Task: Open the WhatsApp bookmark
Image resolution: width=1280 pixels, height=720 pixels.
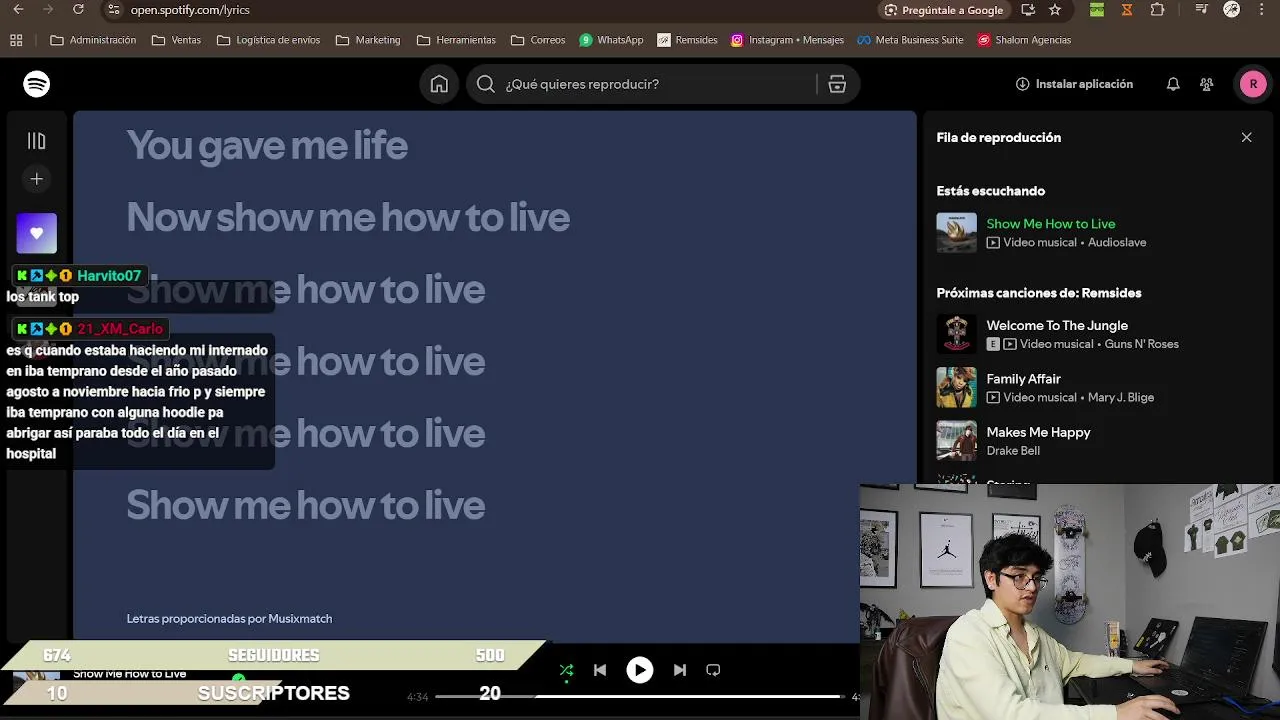Action: tap(611, 40)
